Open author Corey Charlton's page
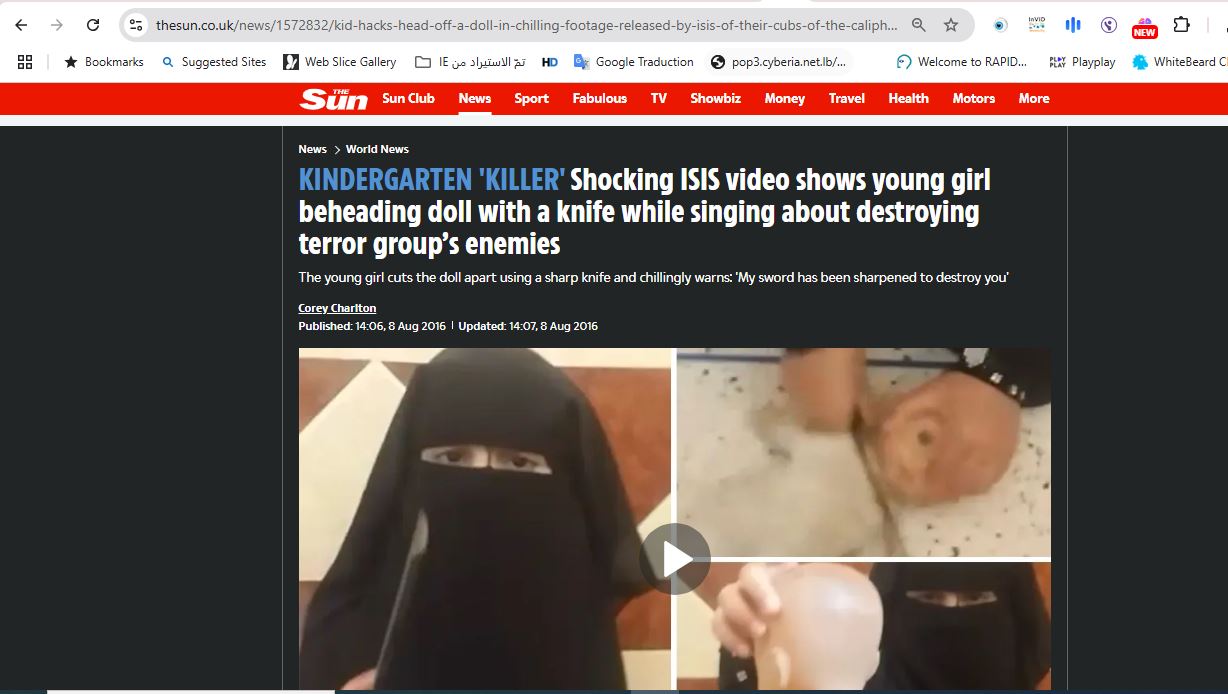The height and width of the screenshot is (694, 1228). point(337,308)
